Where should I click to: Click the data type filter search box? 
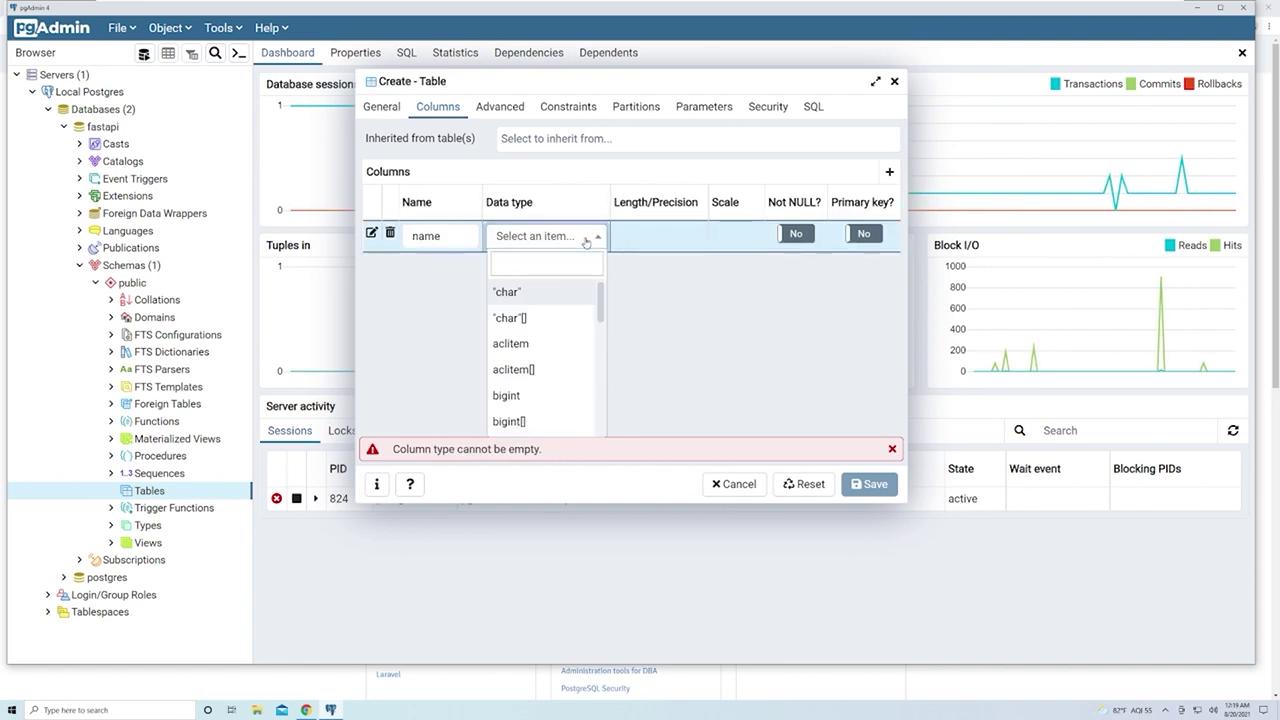[x=547, y=264]
